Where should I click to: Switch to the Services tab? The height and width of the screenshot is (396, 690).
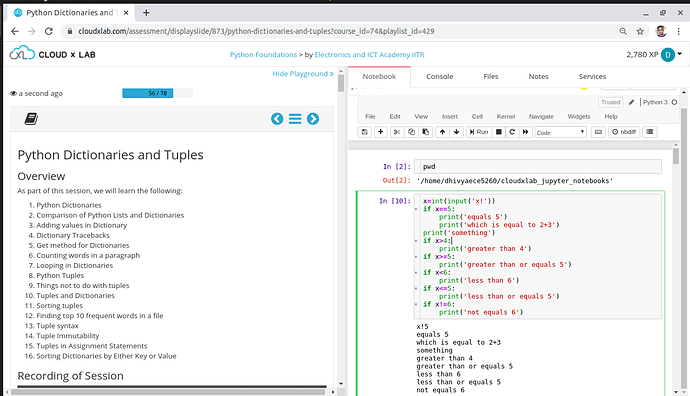tap(592, 77)
